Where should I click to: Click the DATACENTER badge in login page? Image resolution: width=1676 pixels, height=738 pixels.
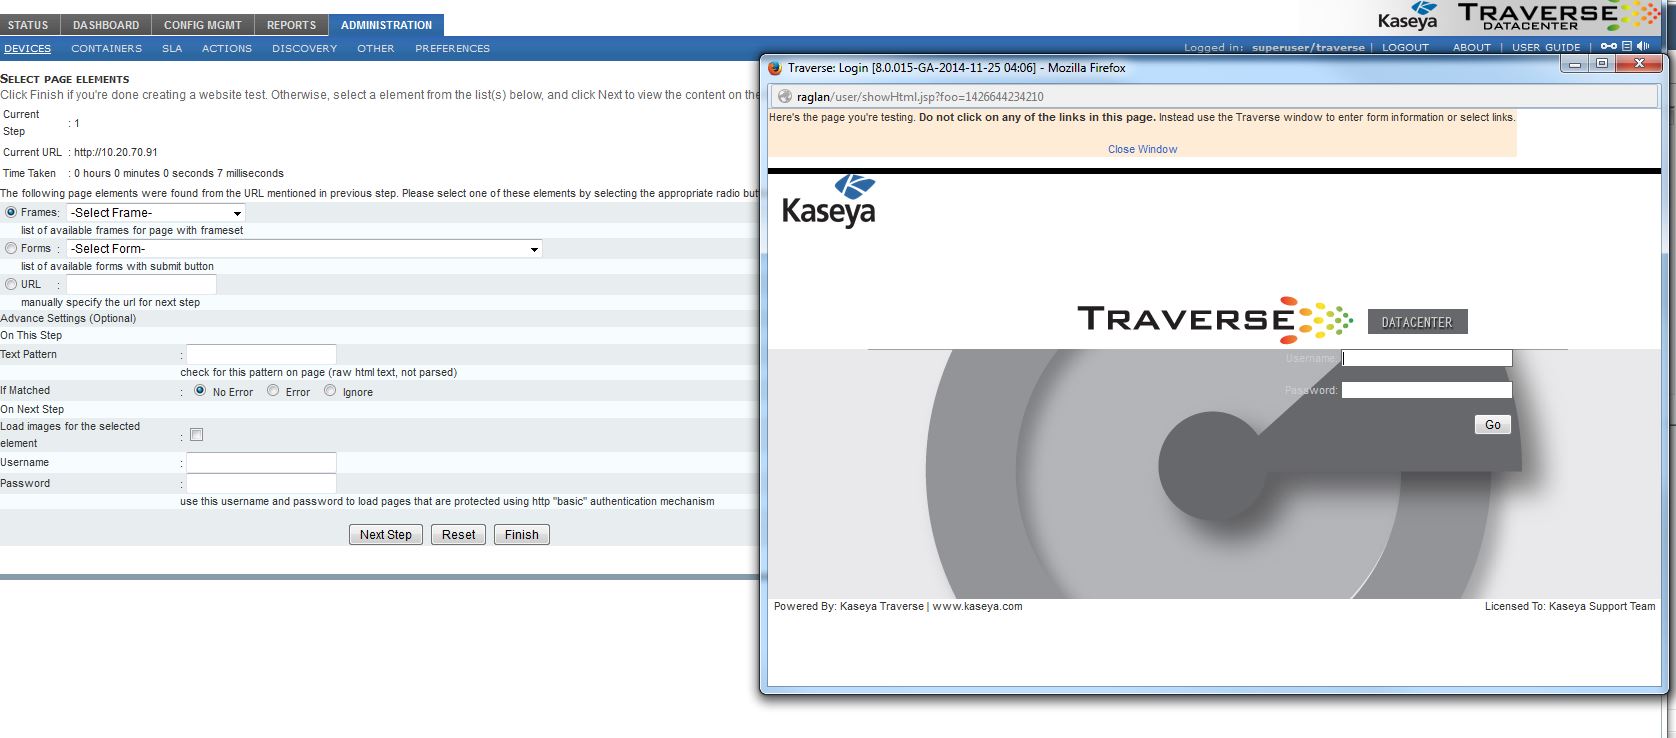1417,322
